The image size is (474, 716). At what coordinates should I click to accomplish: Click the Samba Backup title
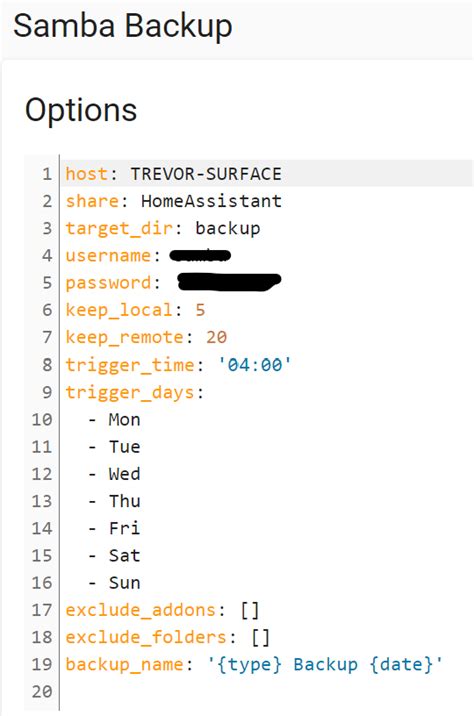tap(123, 26)
